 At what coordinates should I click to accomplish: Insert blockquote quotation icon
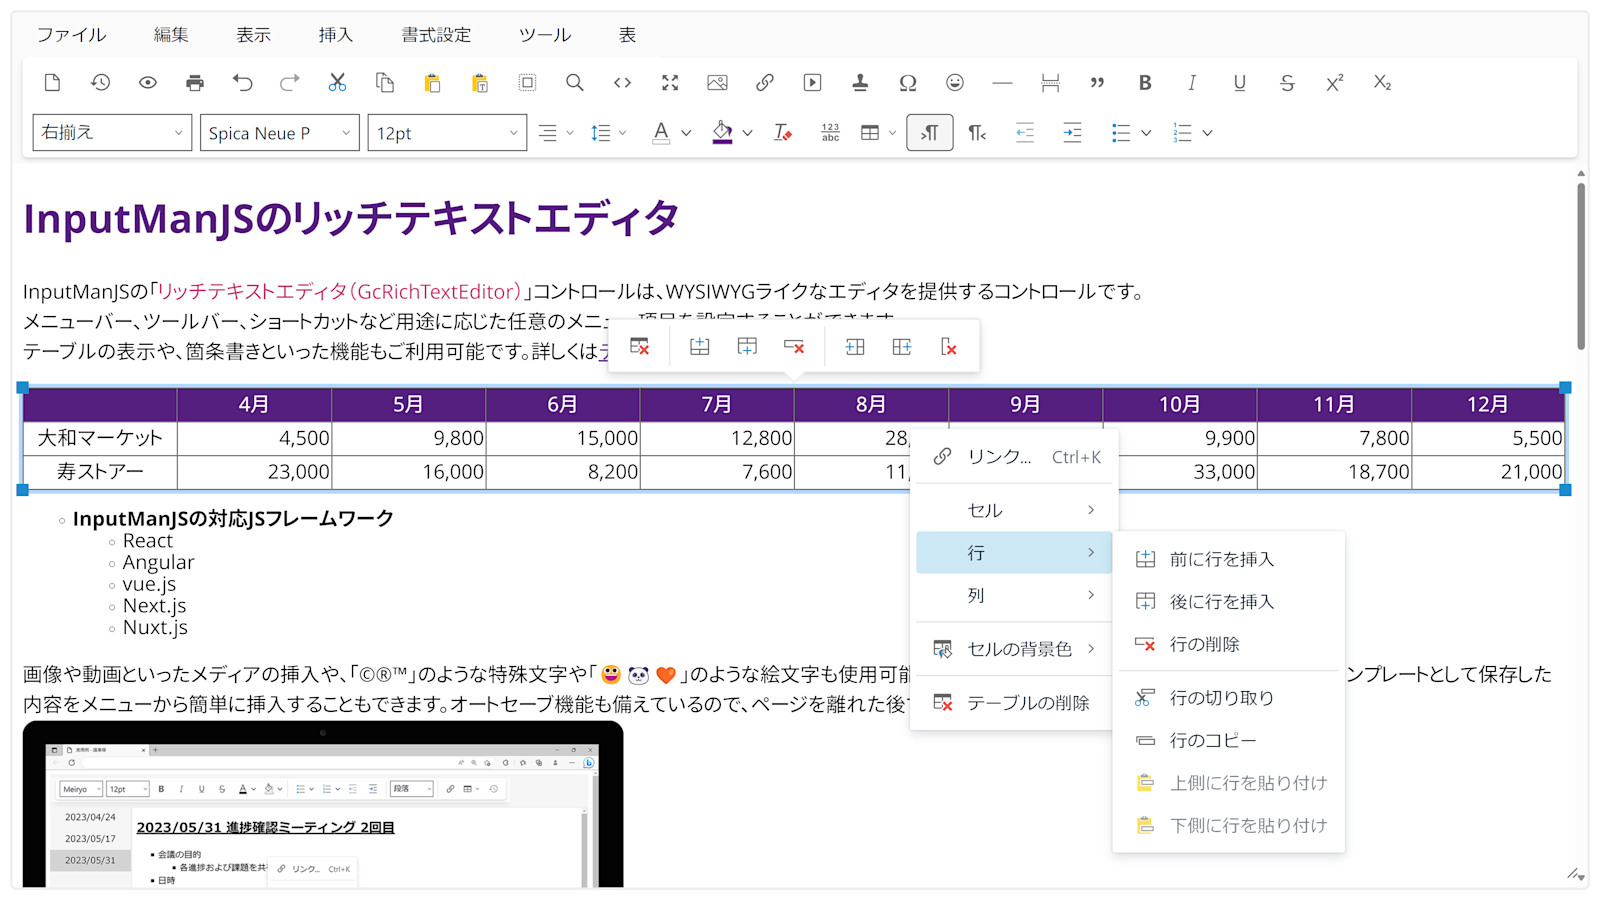pos(1097,83)
